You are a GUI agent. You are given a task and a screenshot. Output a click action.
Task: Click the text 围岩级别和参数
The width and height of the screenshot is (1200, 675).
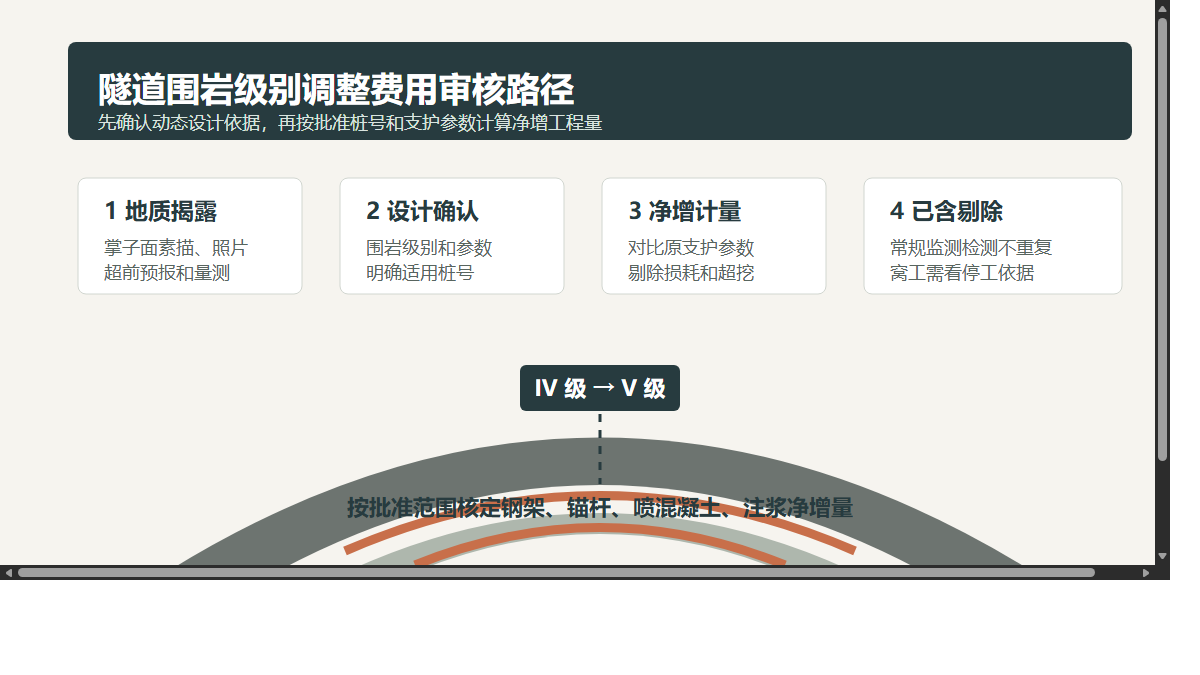429,248
